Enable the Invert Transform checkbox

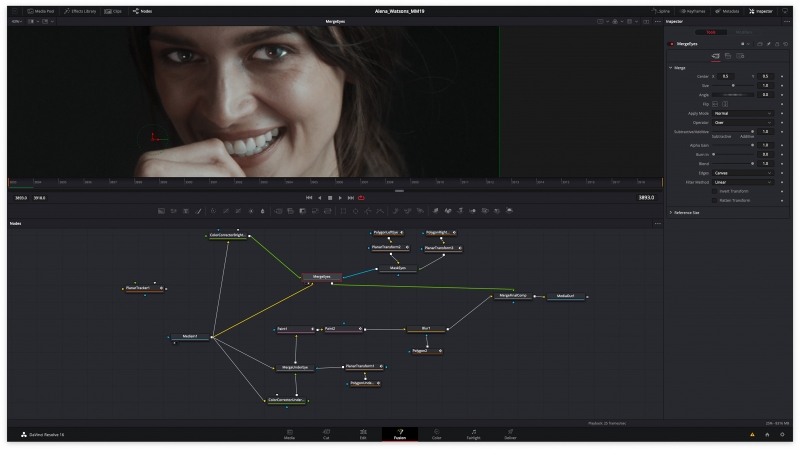[x=714, y=190]
